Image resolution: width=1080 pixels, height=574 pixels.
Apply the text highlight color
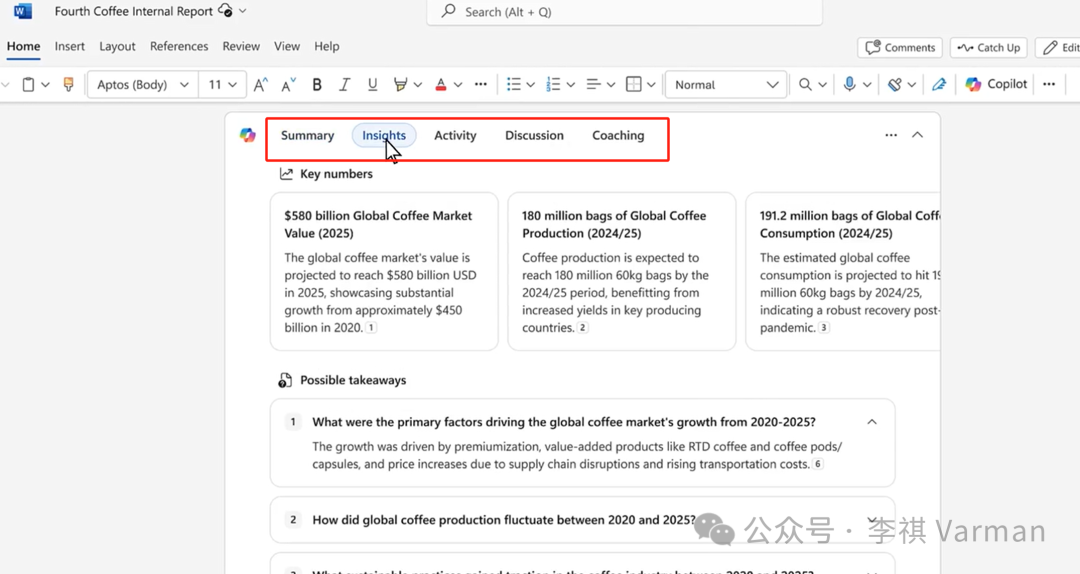(x=400, y=85)
